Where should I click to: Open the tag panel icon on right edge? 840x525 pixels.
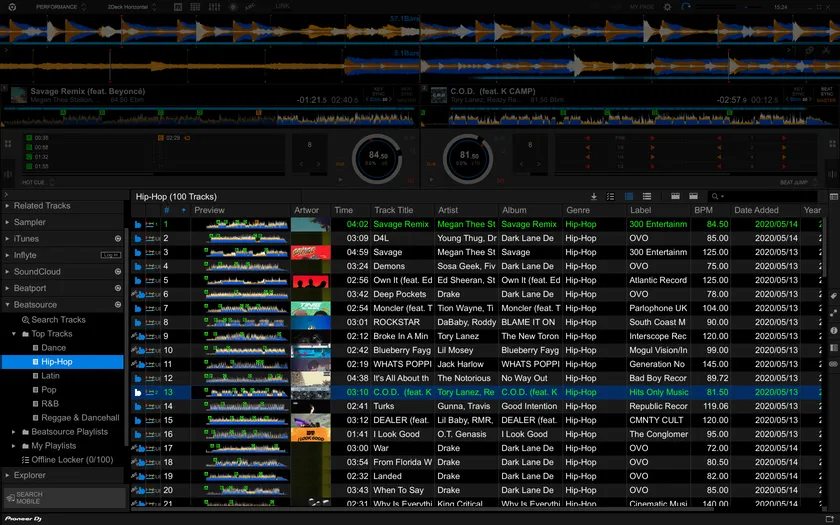(x=833, y=297)
